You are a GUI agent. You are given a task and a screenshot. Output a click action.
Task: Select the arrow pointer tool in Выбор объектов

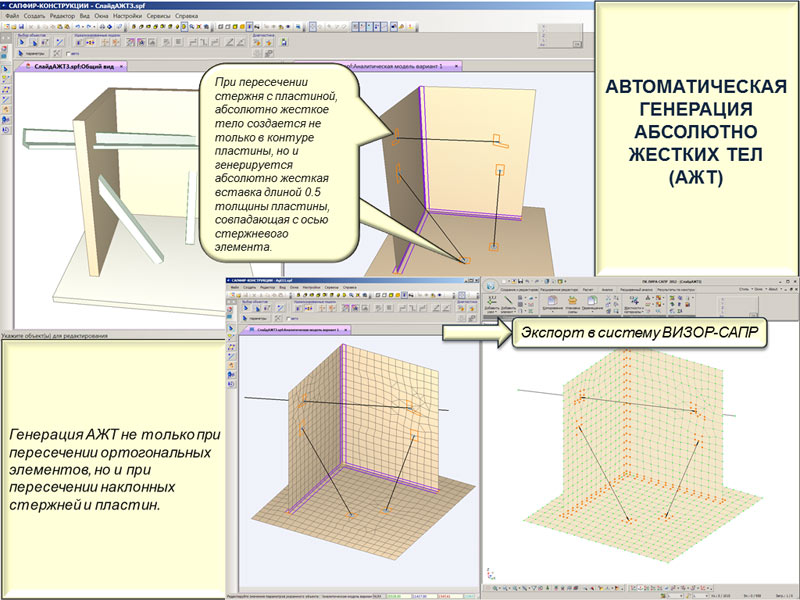22,43
